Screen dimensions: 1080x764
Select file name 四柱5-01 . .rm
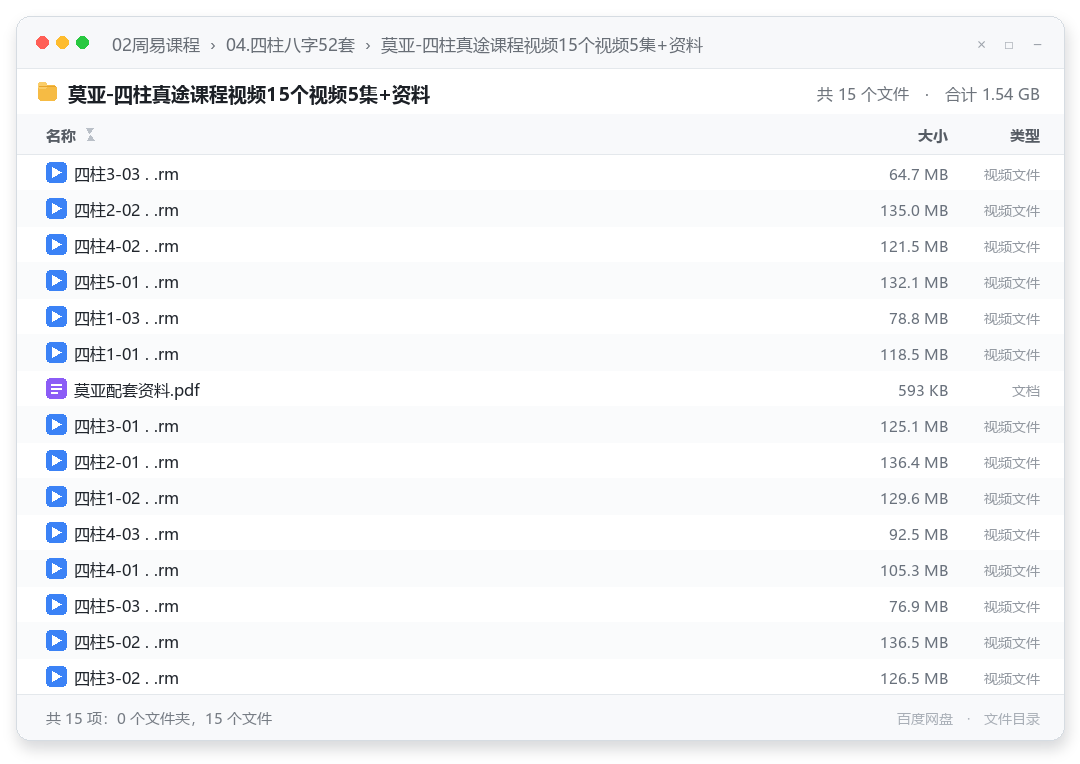point(126,282)
